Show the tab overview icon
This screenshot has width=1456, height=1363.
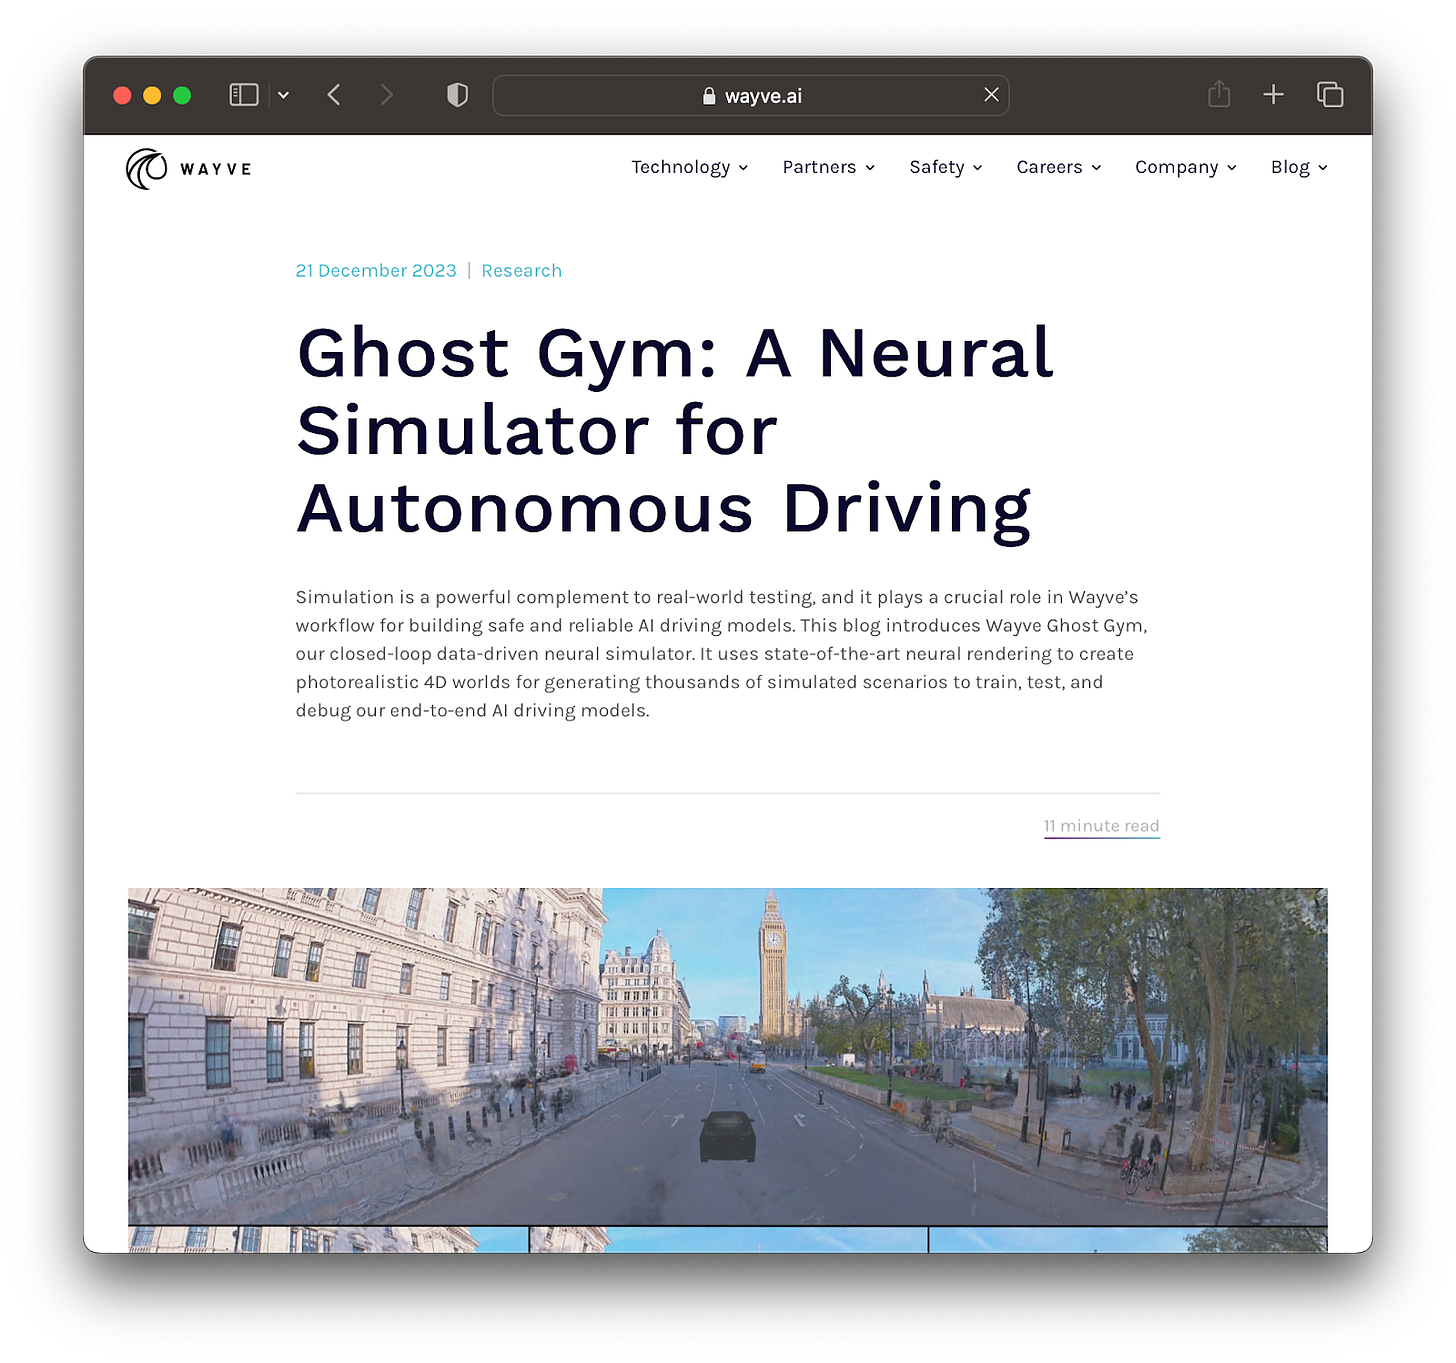click(1330, 95)
